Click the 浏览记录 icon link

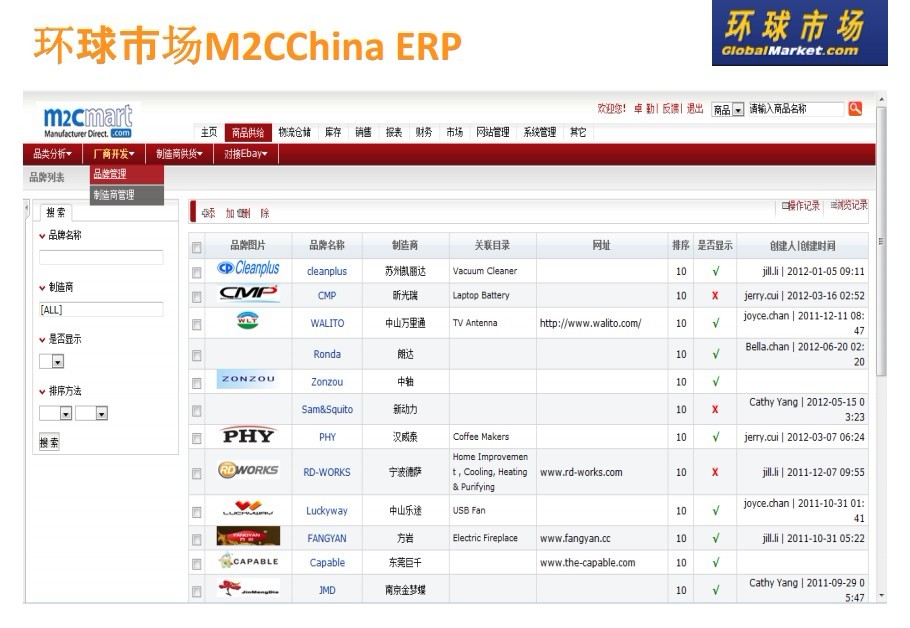849,205
